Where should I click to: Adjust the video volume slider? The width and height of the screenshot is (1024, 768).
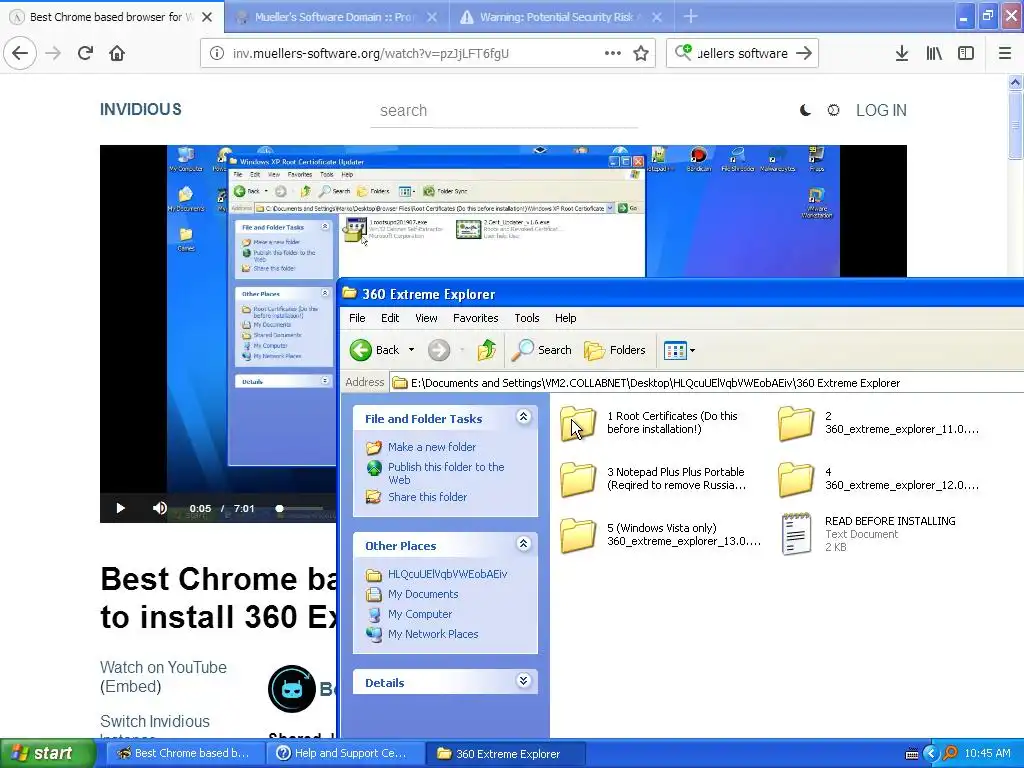tap(300, 508)
